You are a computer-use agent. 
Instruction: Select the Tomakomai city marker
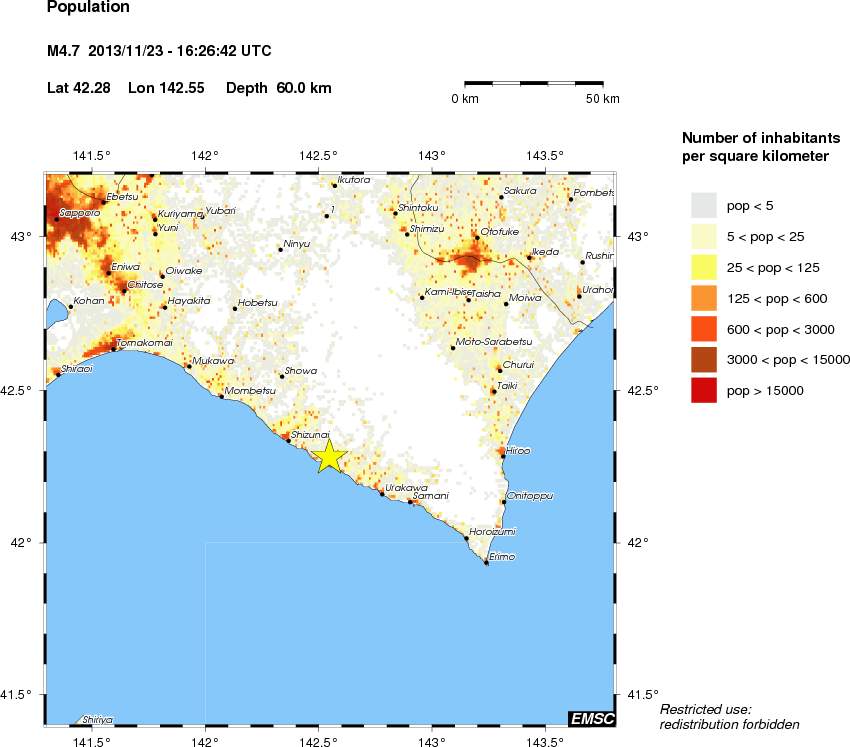pos(114,349)
